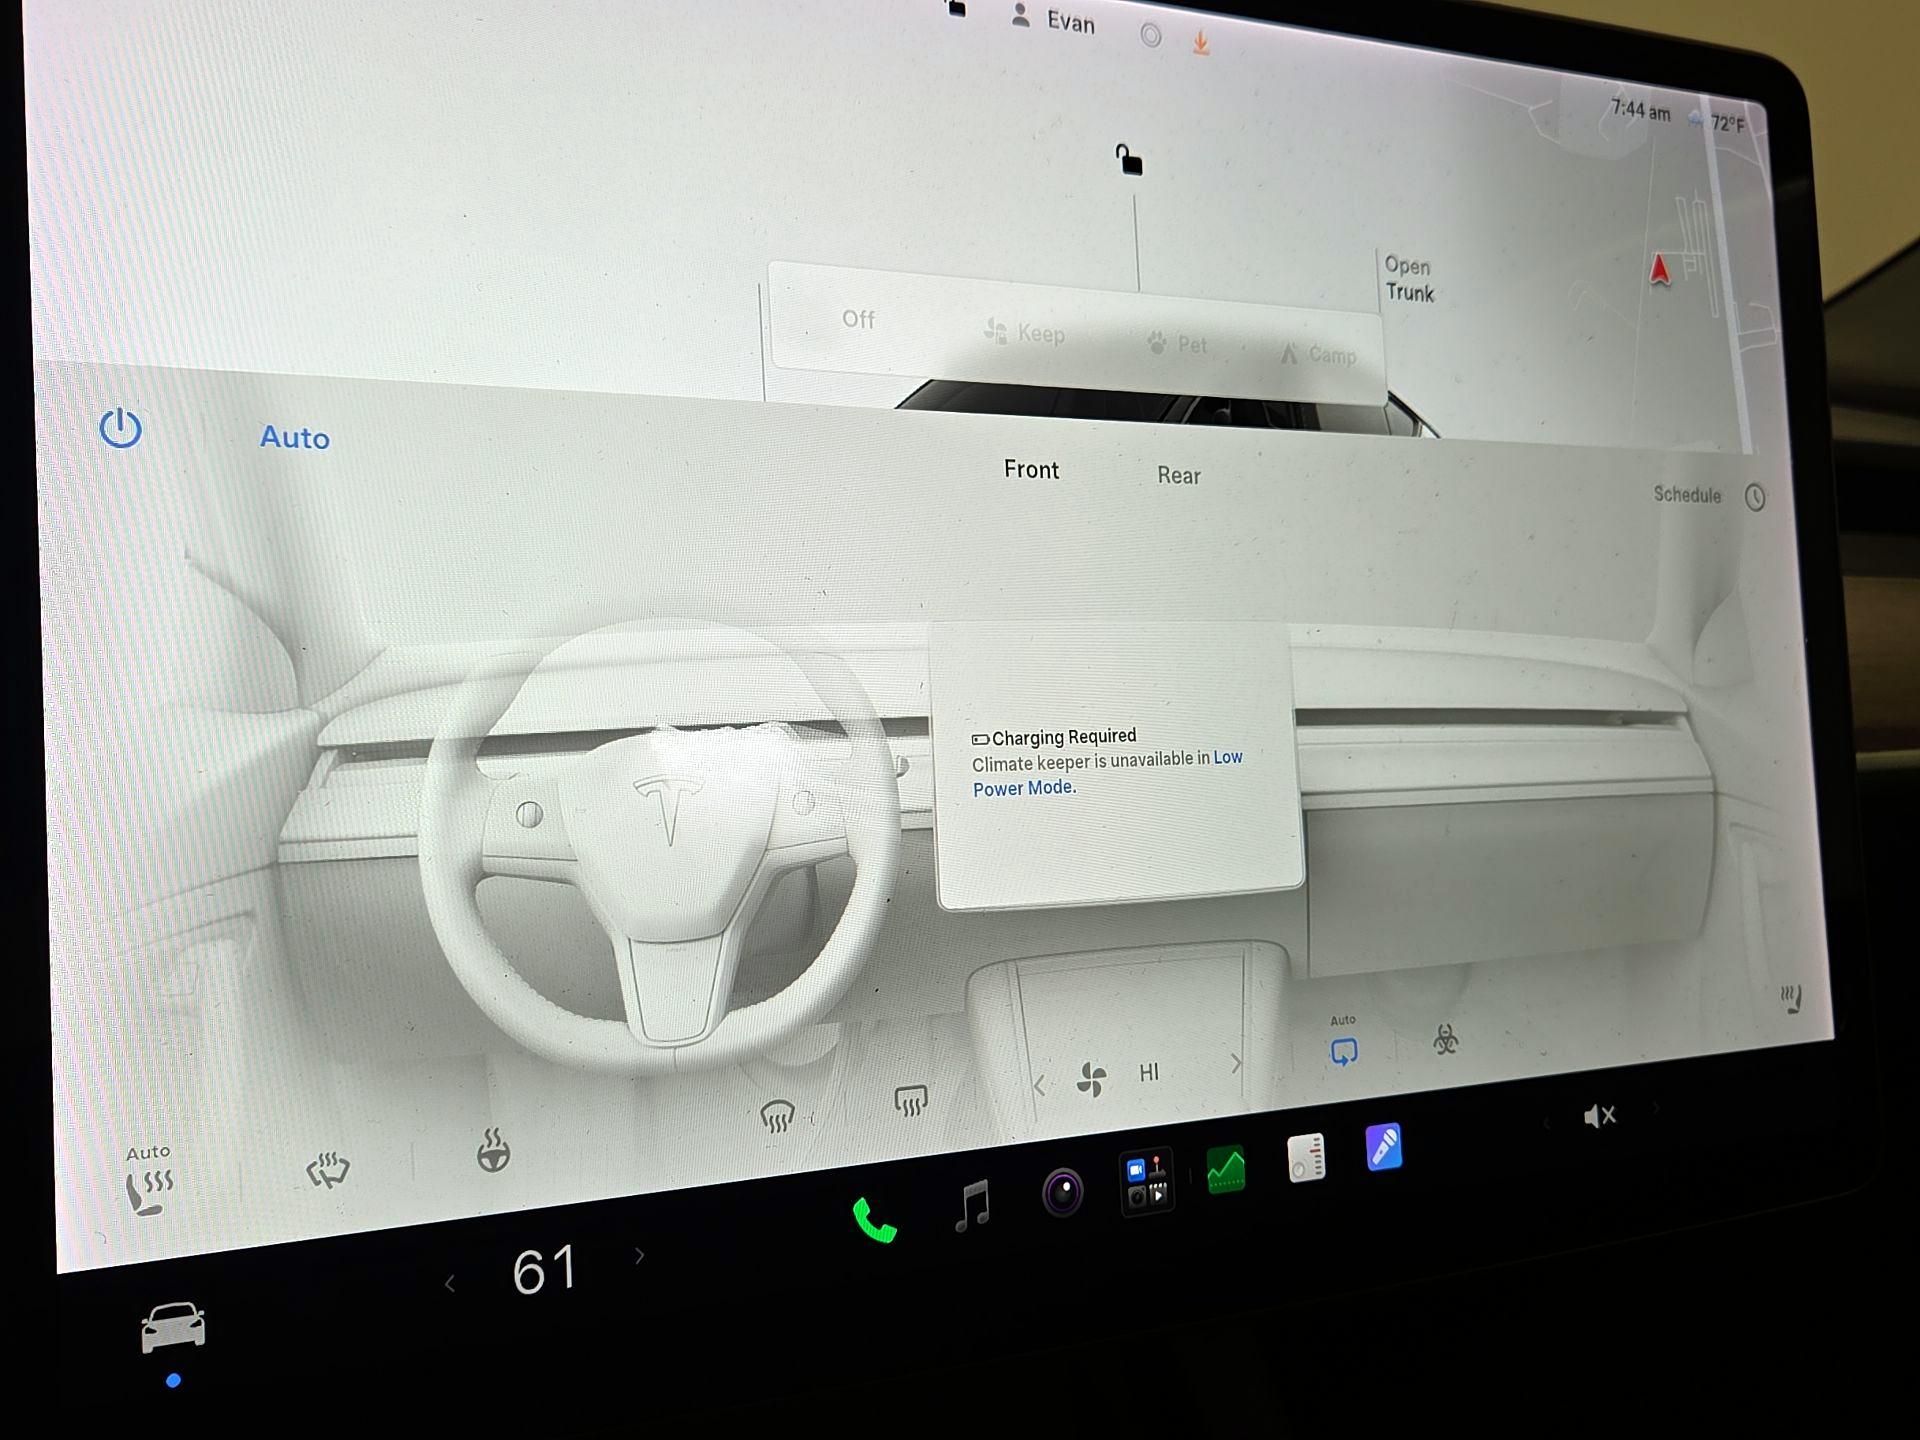This screenshot has width=1920, height=1440.
Task: Toggle passenger seat heater
Action: (1791, 998)
